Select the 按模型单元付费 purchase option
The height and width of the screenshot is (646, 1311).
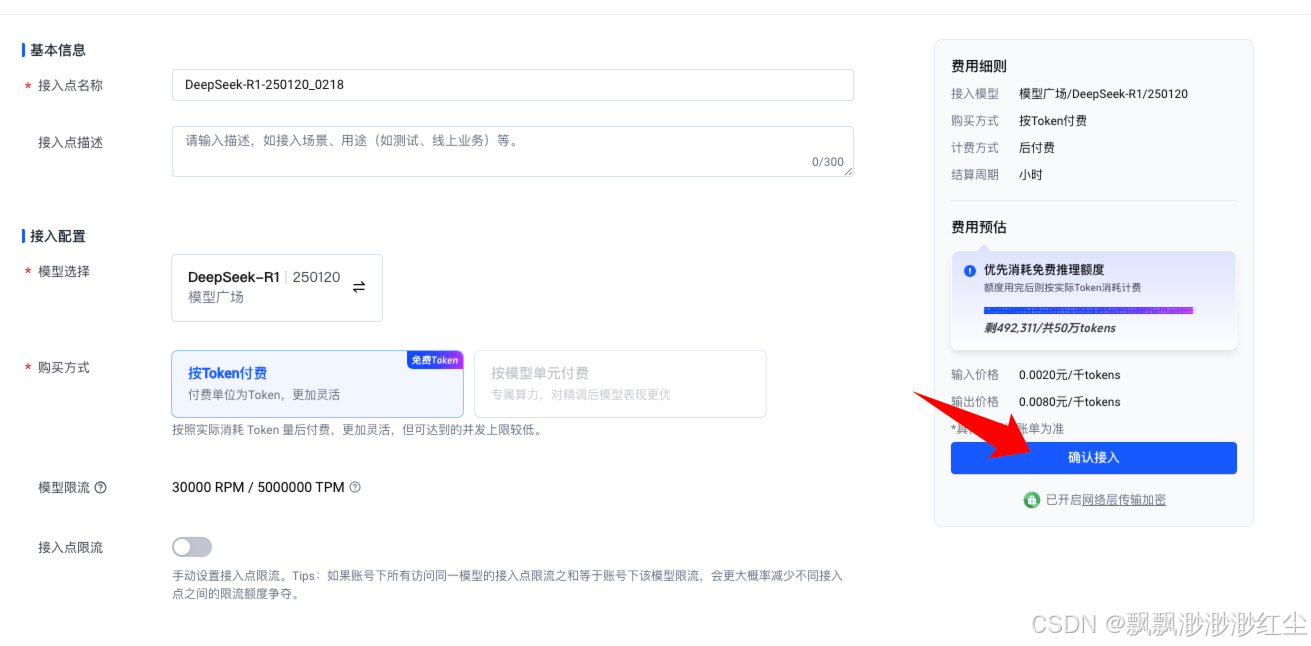point(620,384)
